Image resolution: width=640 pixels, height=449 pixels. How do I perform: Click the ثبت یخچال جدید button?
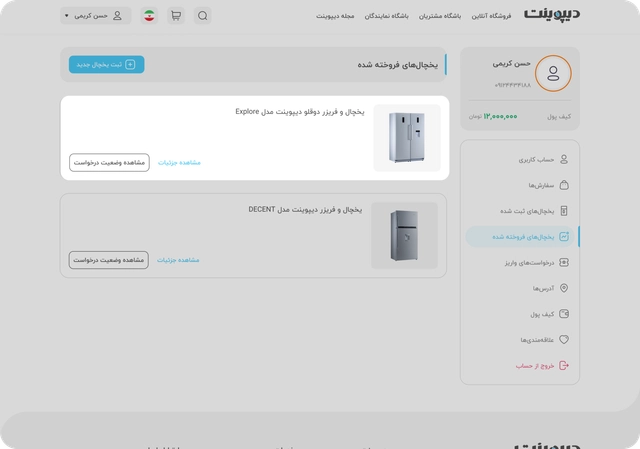pyautogui.click(x=107, y=64)
